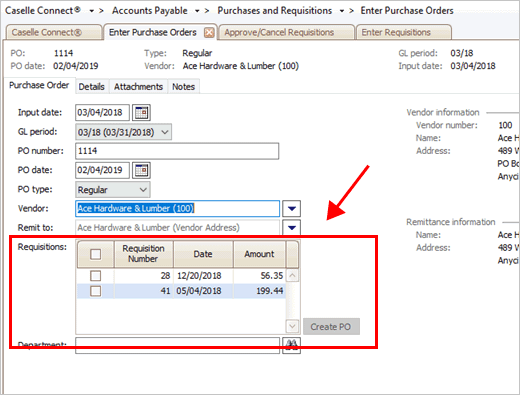The height and width of the screenshot is (395, 520).
Task: Select amount 56.35 cell
Action: pos(259,276)
